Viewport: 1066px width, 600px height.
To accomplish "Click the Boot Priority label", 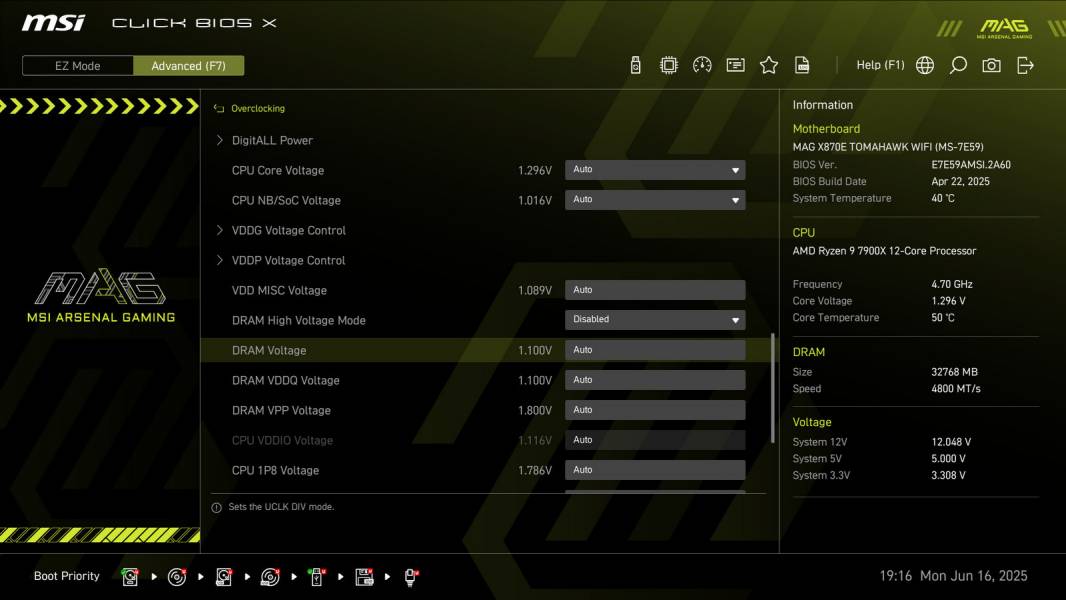I will pos(67,576).
